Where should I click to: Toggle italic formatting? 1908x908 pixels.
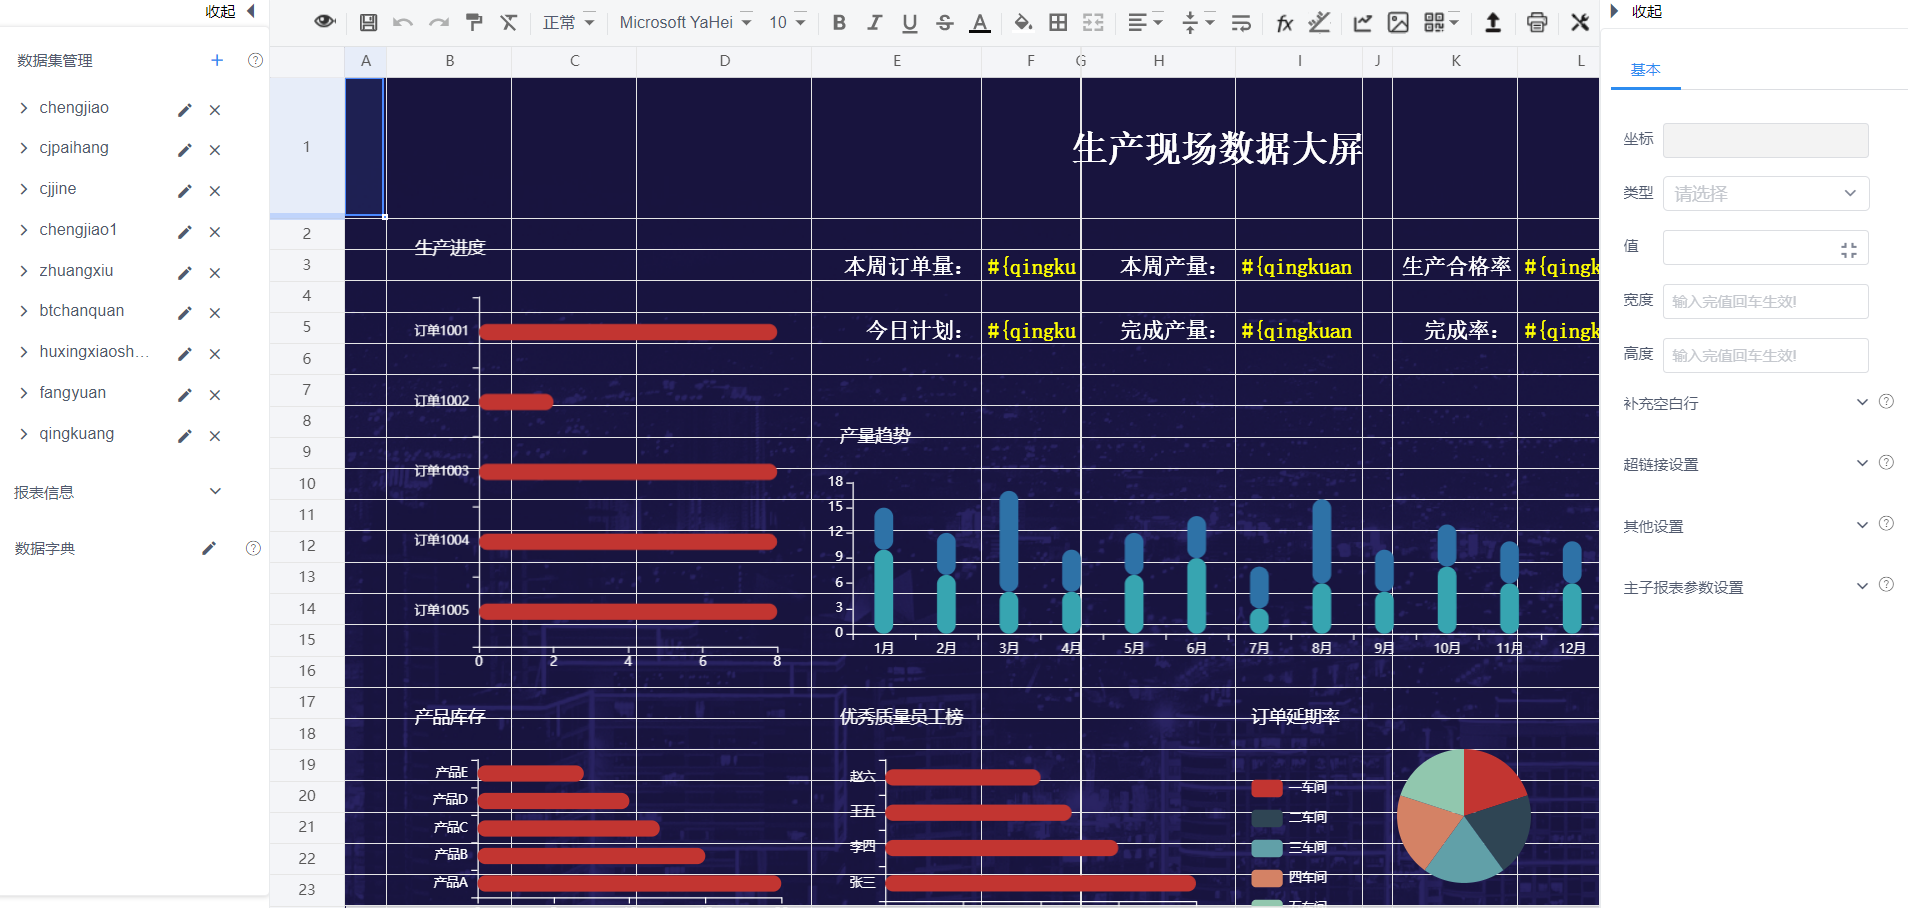(x=874, y=22)
